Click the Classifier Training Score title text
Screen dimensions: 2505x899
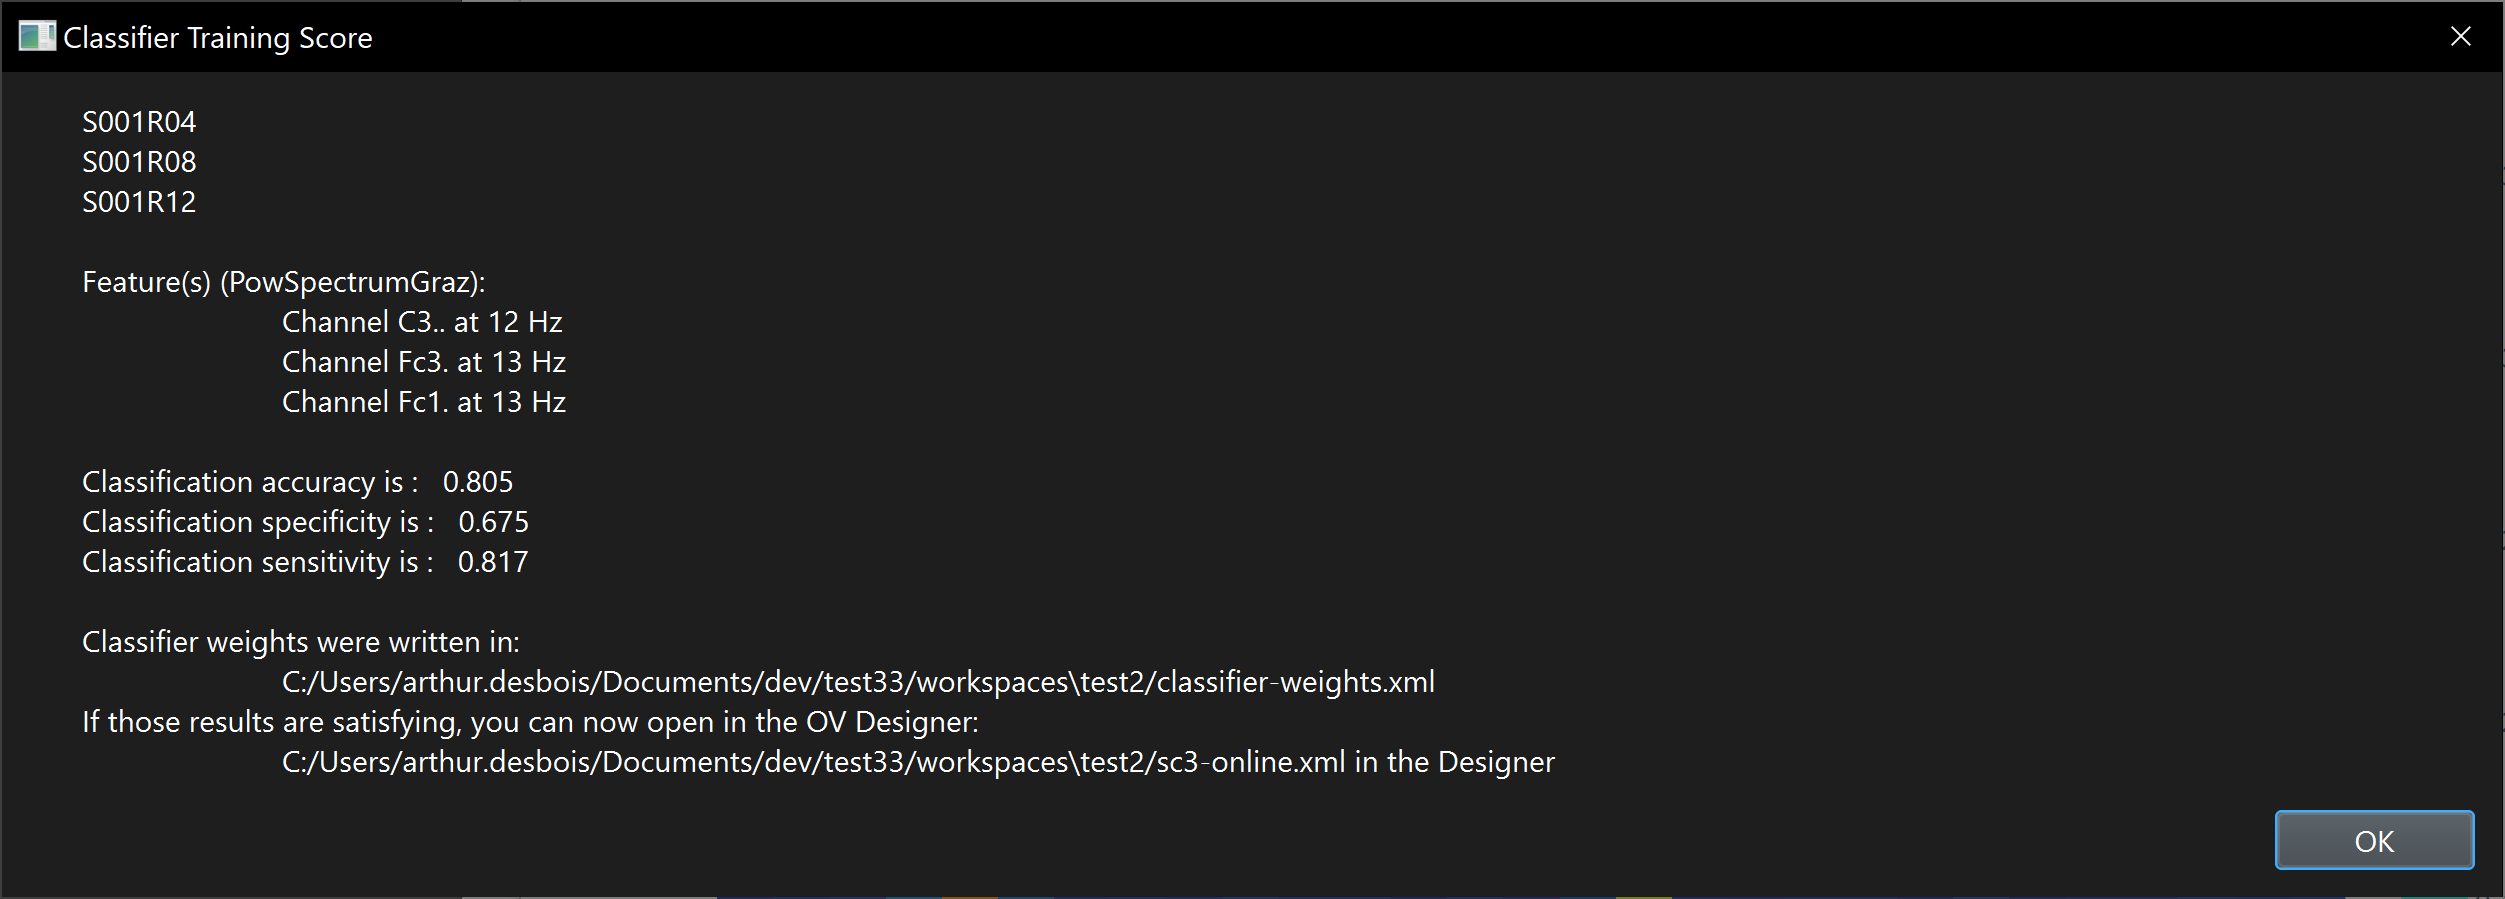(218, 38)
